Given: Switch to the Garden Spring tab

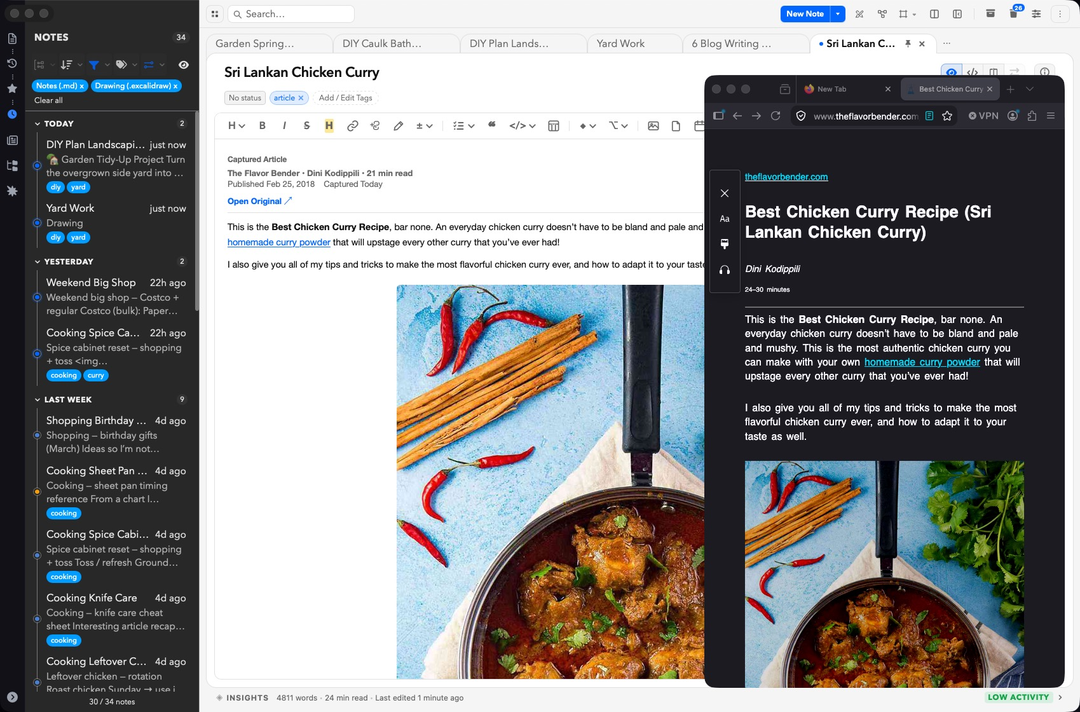Looking at the screenshot, I should [x=269, y=43].
